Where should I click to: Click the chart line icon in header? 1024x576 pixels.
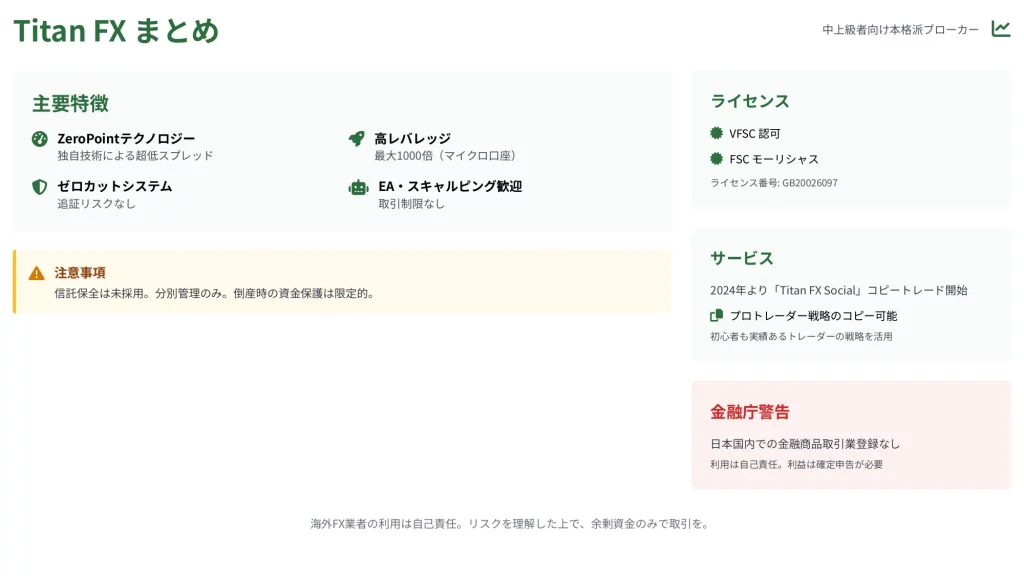[x=1001, y=29]
